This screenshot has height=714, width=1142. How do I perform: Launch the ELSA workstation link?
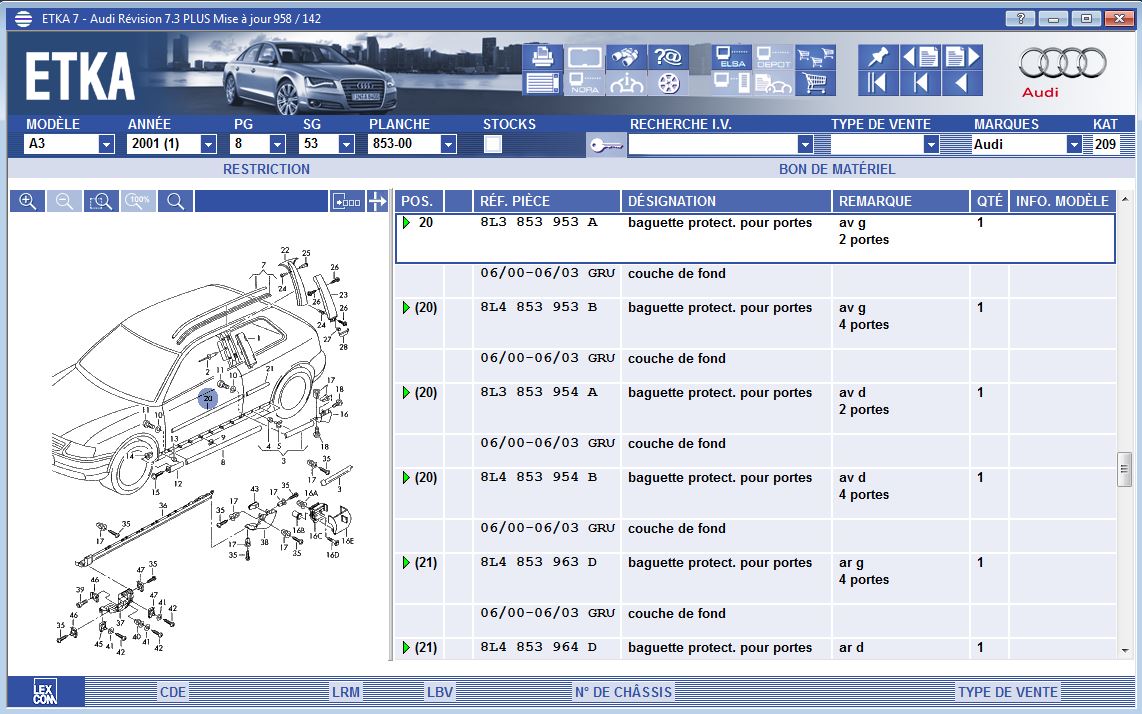point(732,57)
